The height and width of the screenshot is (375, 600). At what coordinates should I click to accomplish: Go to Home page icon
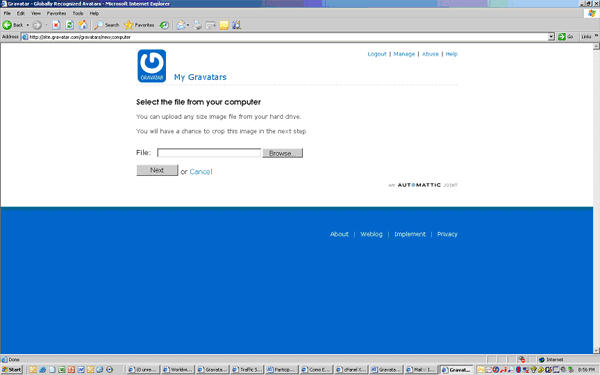[83, 25]
